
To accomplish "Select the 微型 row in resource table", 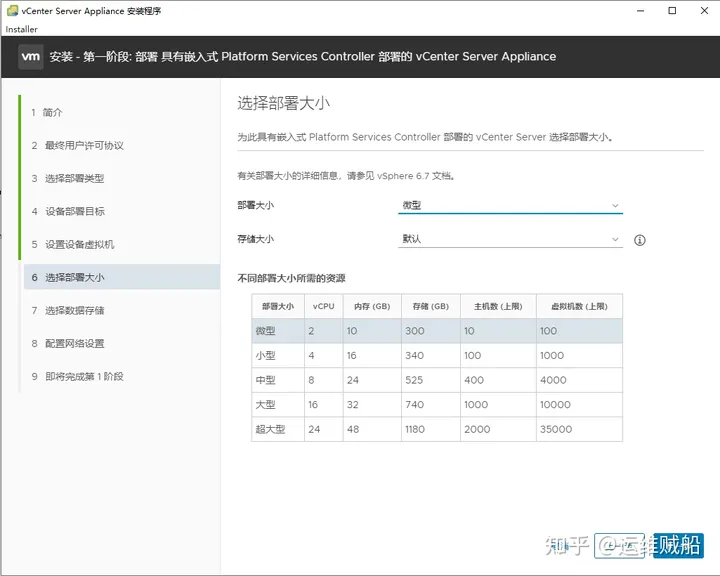I will click(436, 331).
